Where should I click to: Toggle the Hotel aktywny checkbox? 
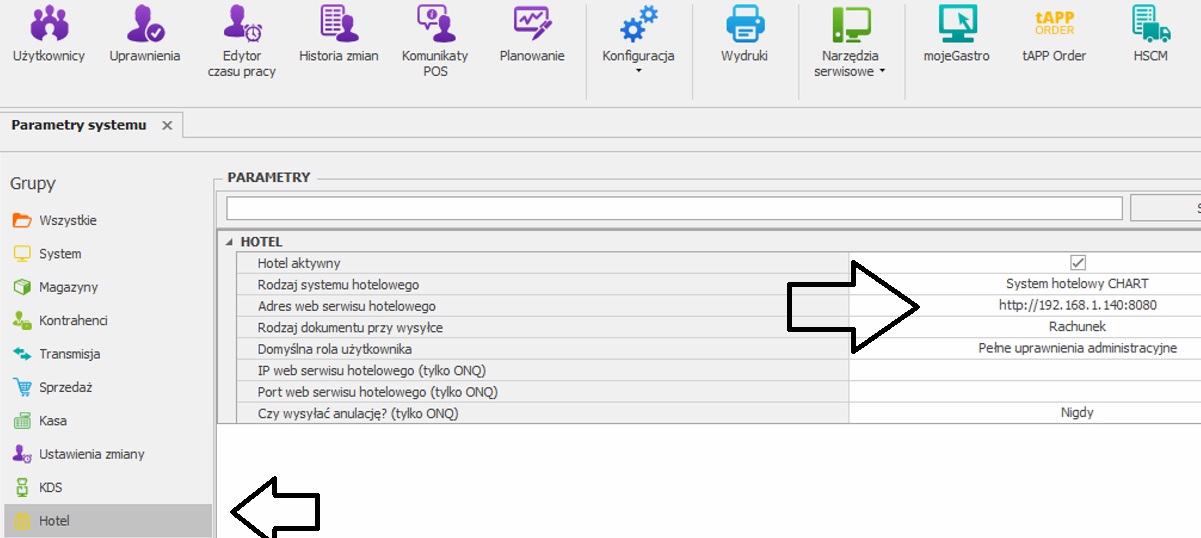tap(1078, 263)
